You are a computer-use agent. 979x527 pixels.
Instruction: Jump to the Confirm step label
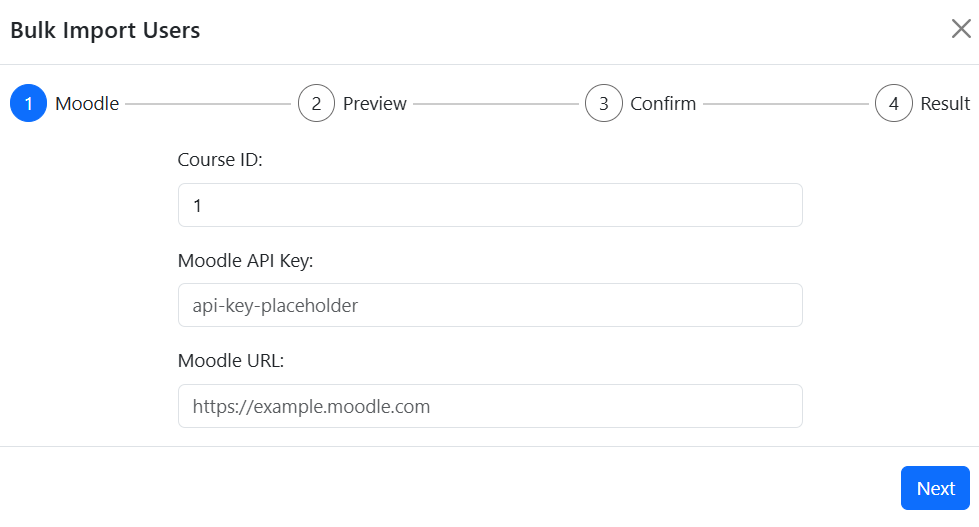(x=663, y=103)
